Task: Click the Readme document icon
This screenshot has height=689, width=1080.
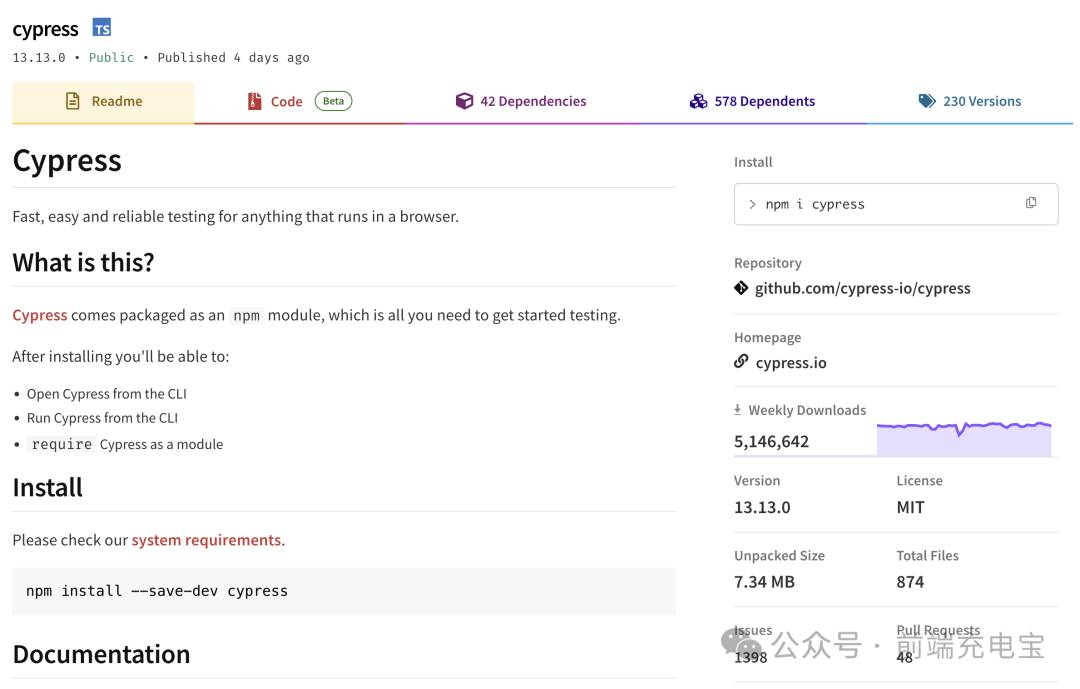Action: pos(72,101)
